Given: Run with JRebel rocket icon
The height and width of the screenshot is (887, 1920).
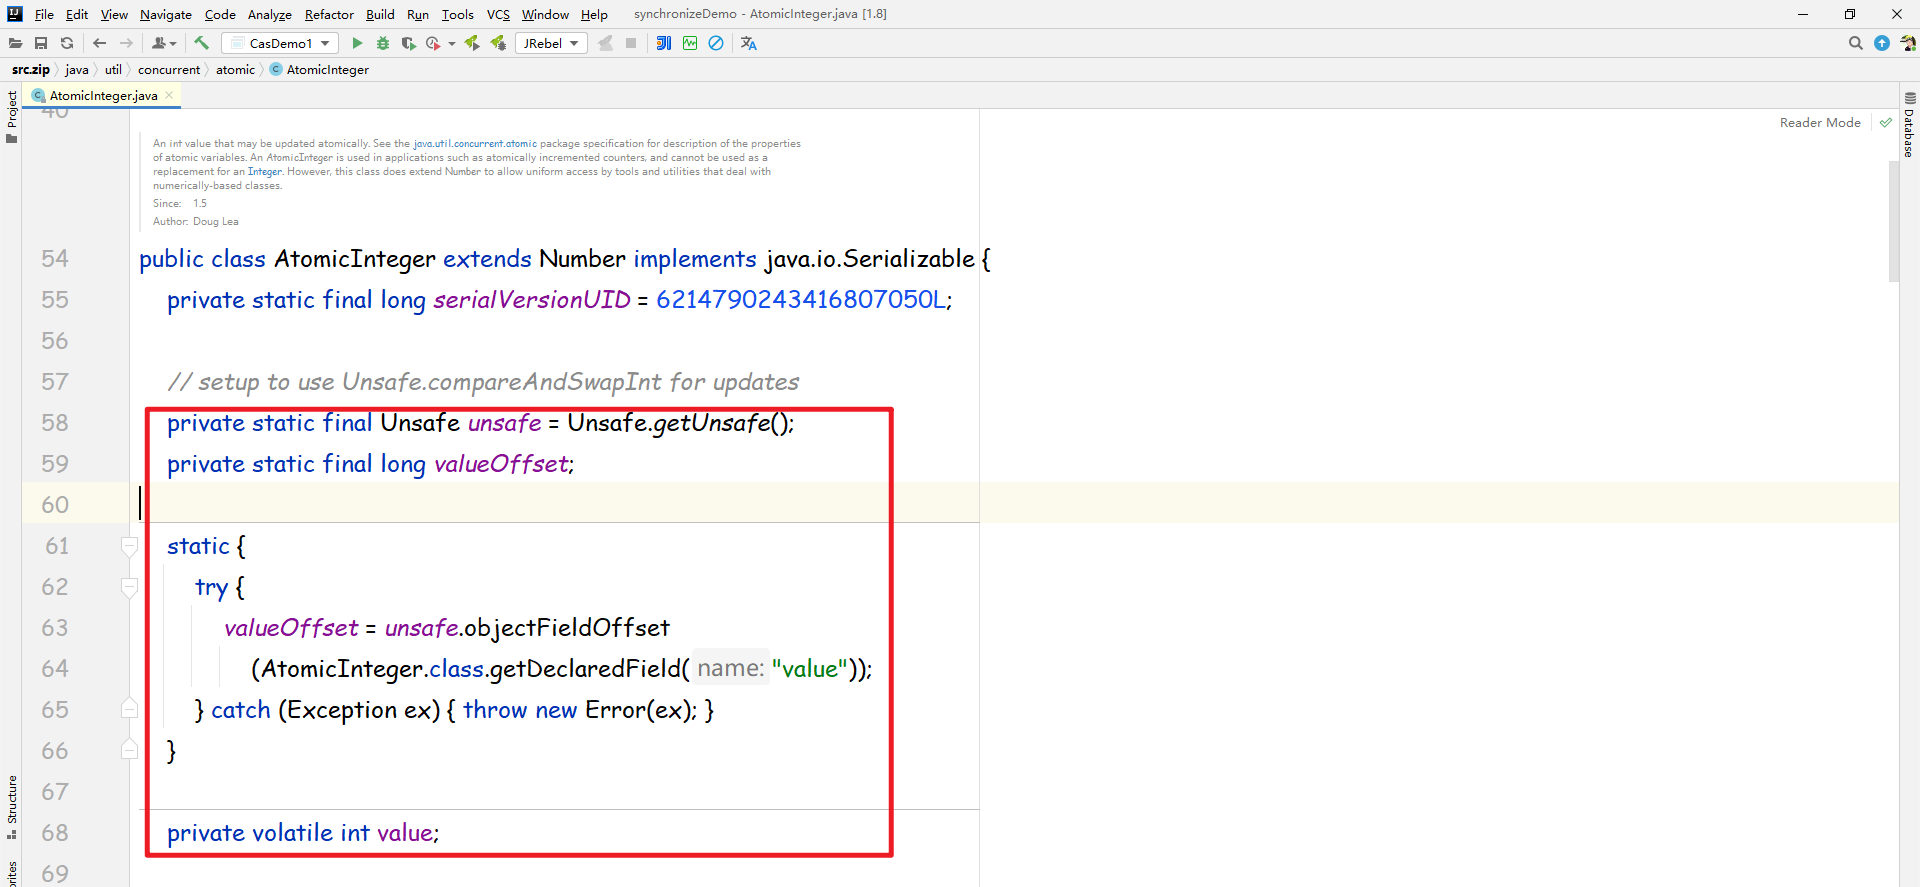Looking at the screenshot, I should point(472,43).
